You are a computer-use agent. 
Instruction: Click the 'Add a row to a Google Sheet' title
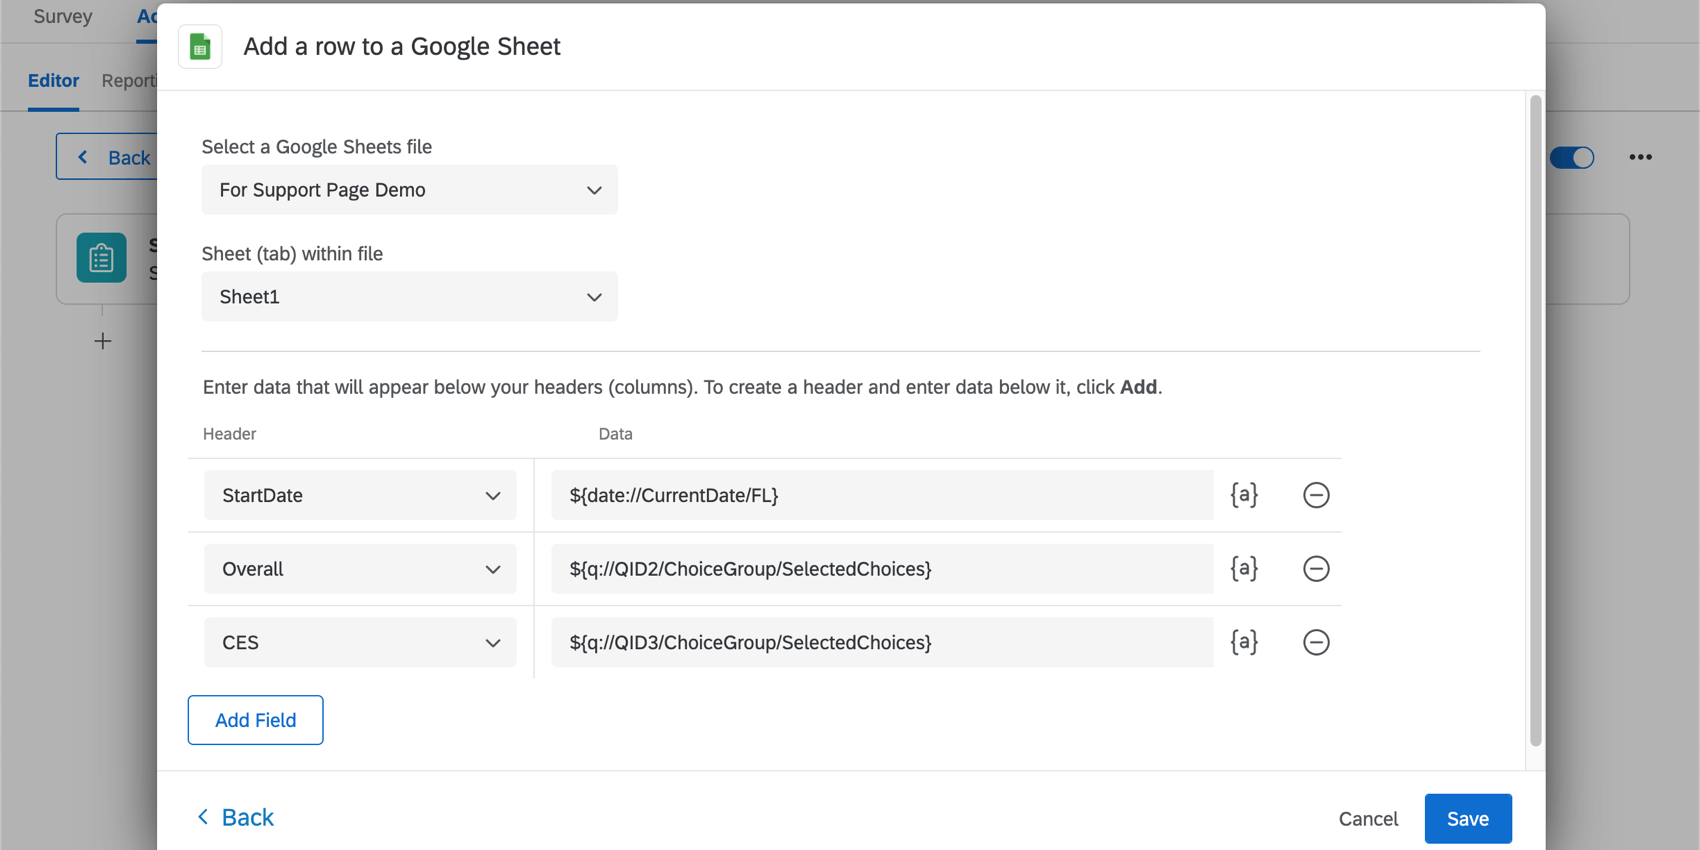click(402, 47)
